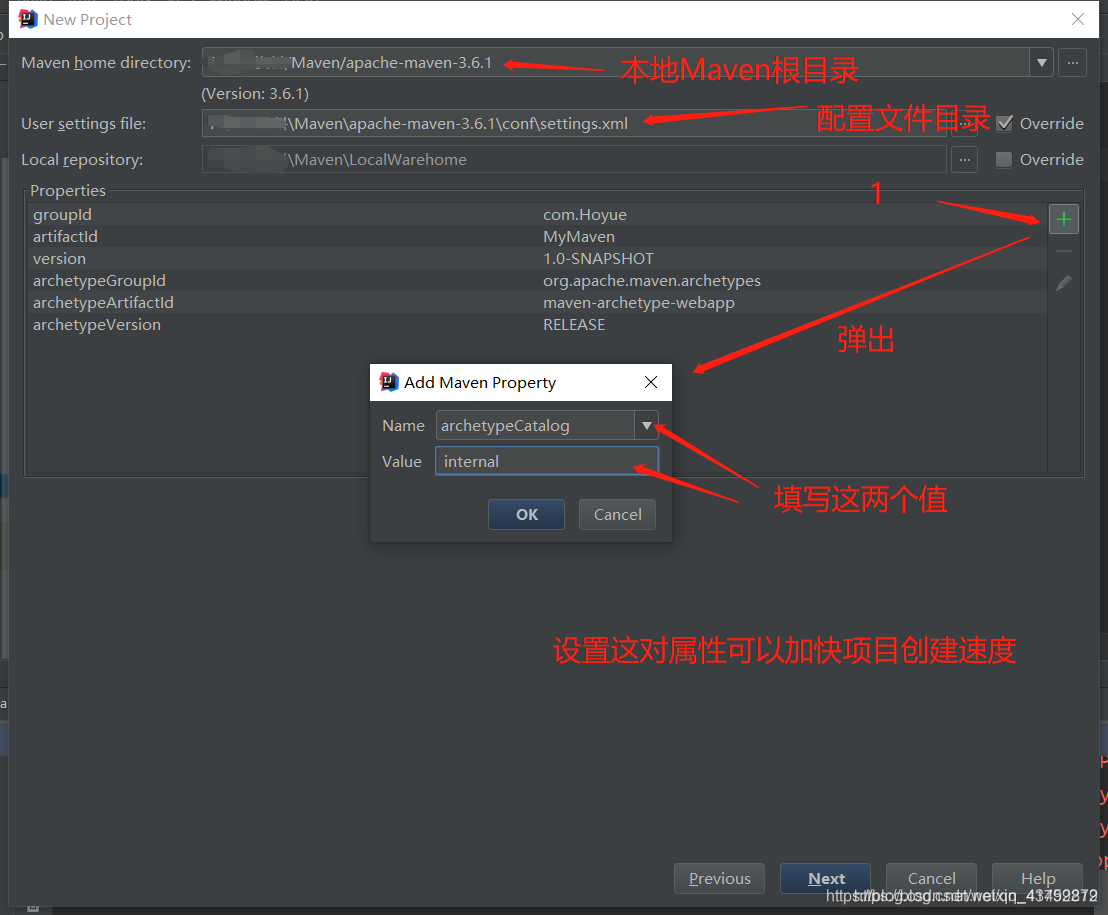The height and width of the screenshot is (915, 1108).
Task: Select the archetypeGroupId property row
Action: coord(537,281)
